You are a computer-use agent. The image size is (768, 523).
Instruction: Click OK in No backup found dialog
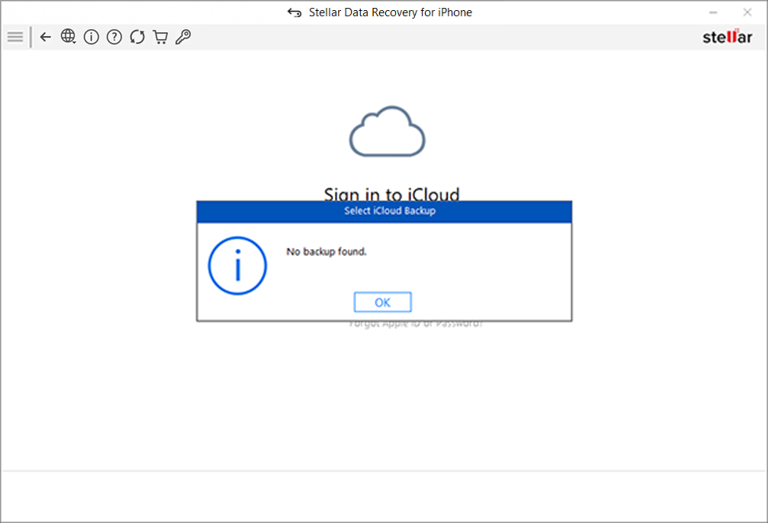coord(383,302)
